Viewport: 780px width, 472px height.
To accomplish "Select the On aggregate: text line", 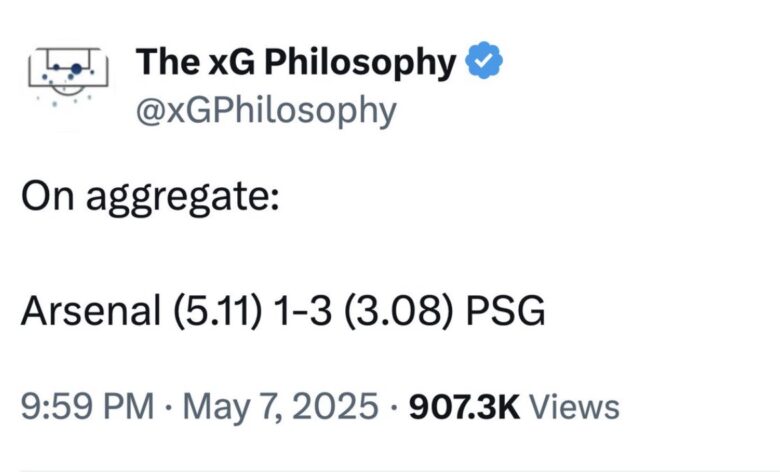I will click(148, 197).
